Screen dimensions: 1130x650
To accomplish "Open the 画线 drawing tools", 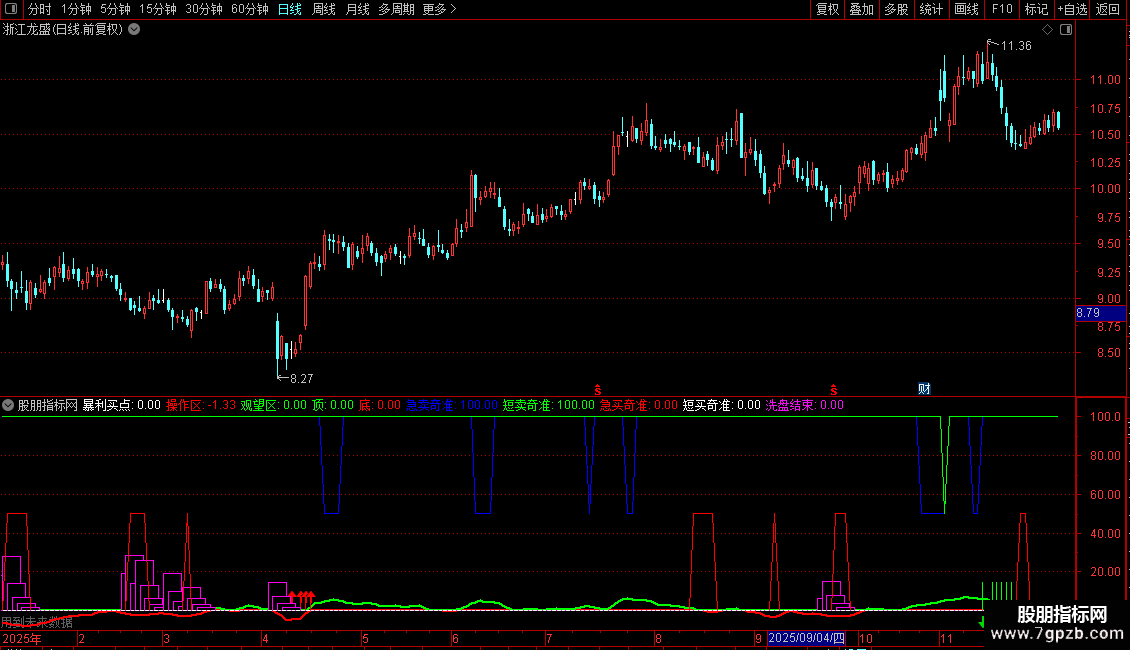I will pos(966,9).
